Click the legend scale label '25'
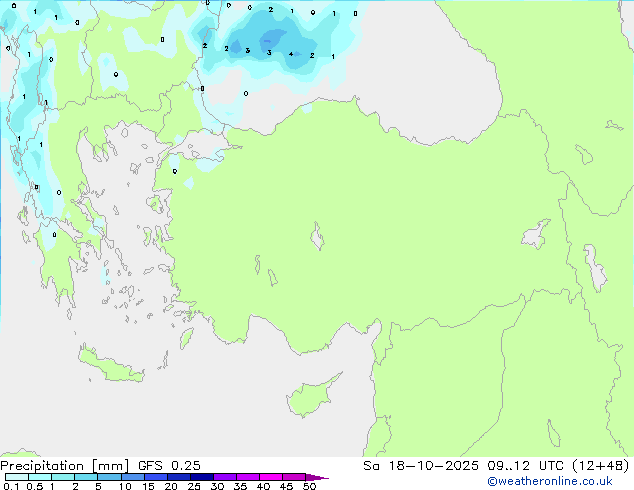 194,486
